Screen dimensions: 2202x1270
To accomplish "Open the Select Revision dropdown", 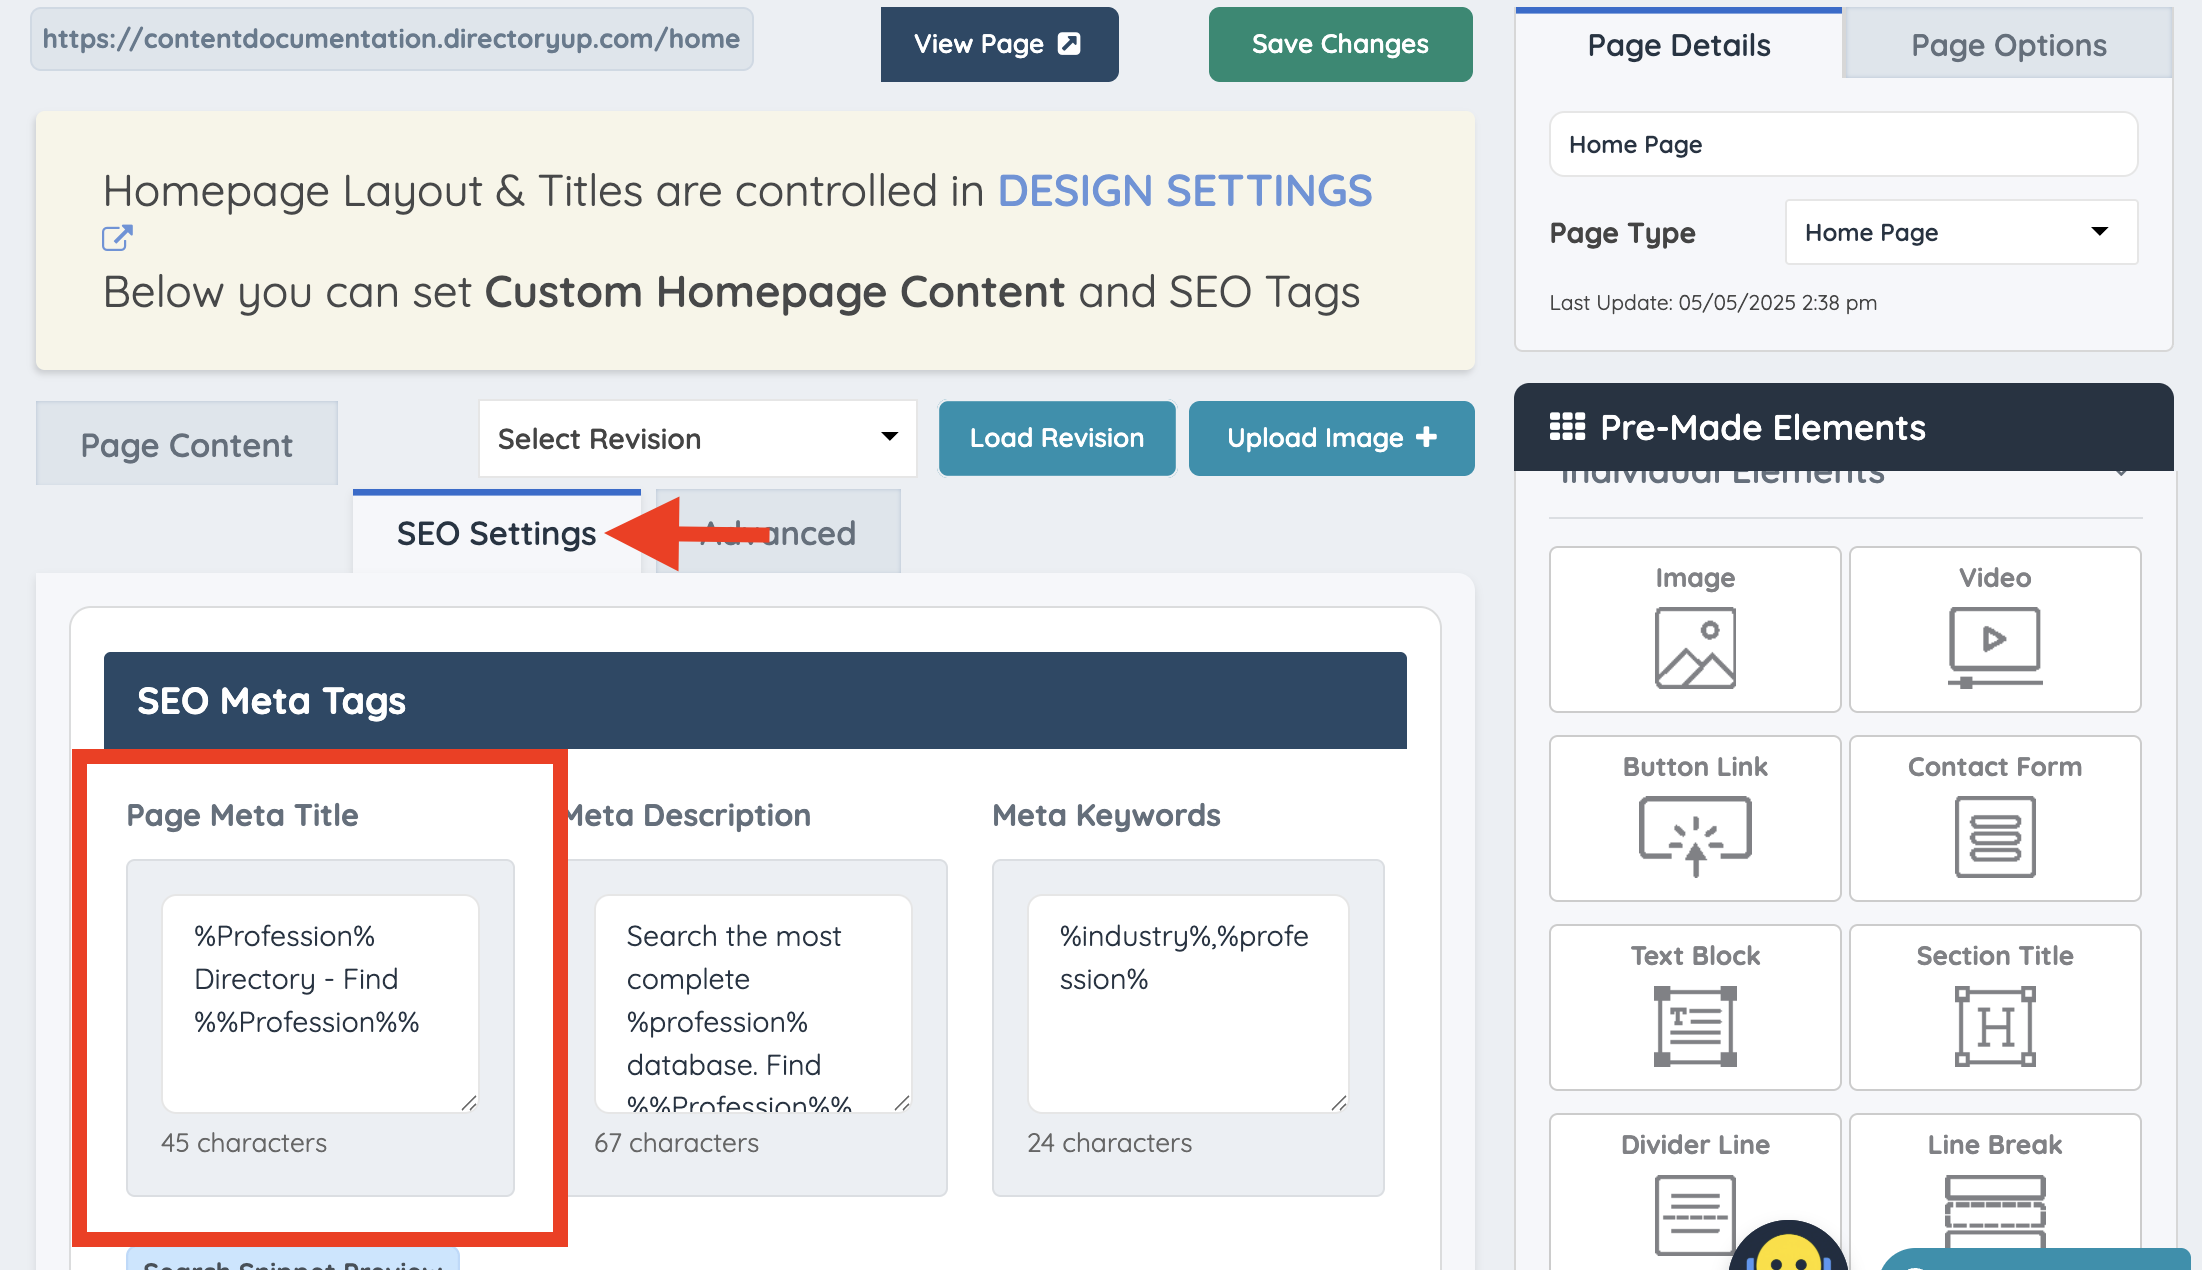I will coord(697,438).
